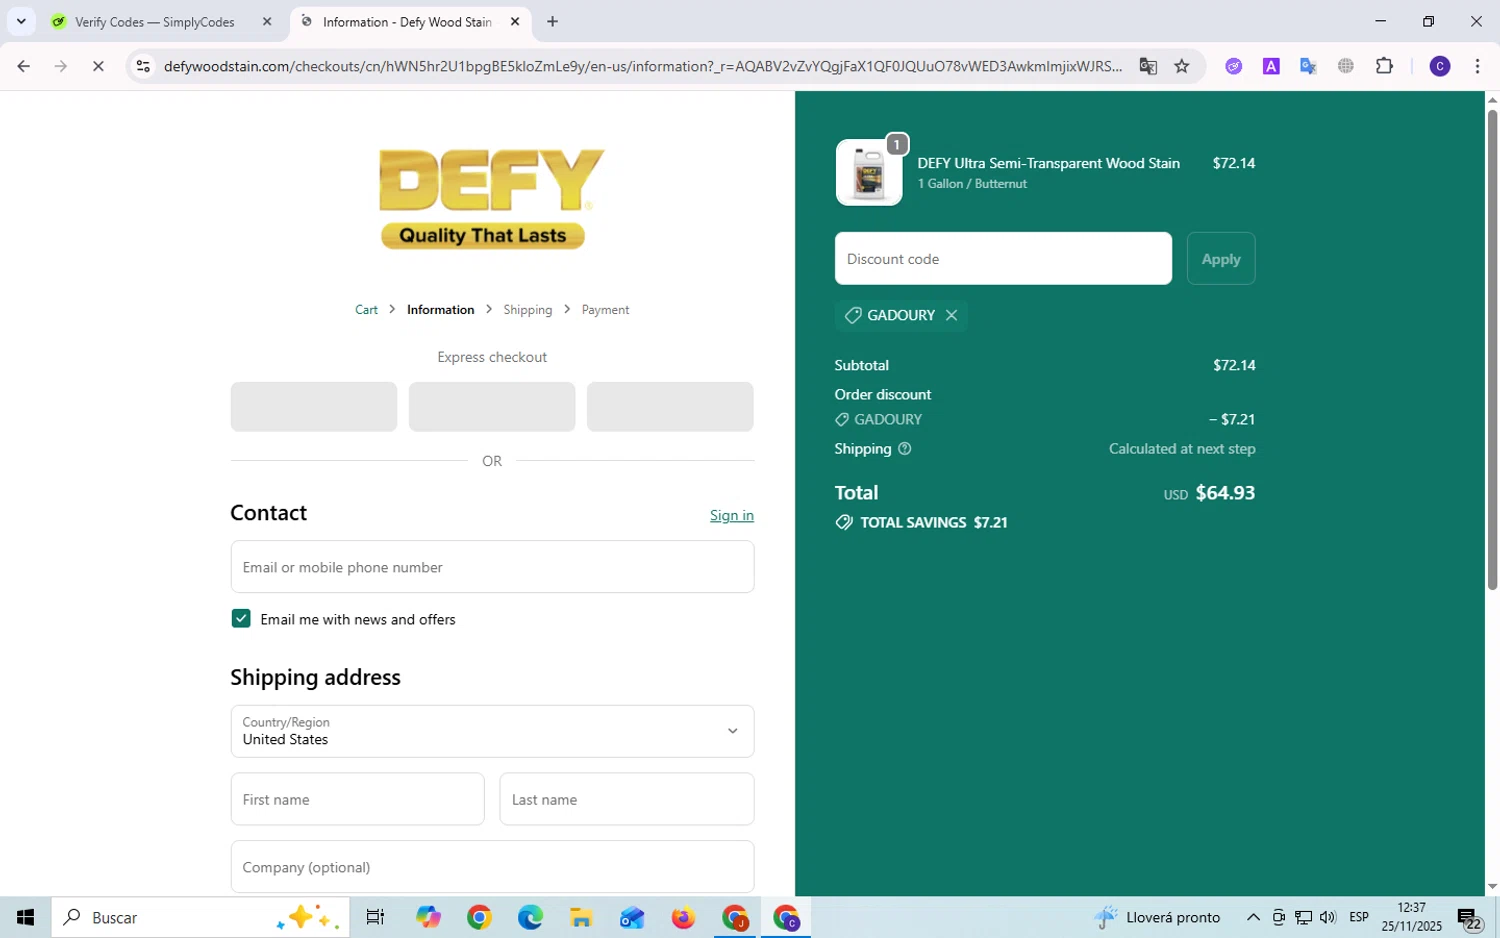Open the tab search dropdown arrow

(x=20, y=21)
